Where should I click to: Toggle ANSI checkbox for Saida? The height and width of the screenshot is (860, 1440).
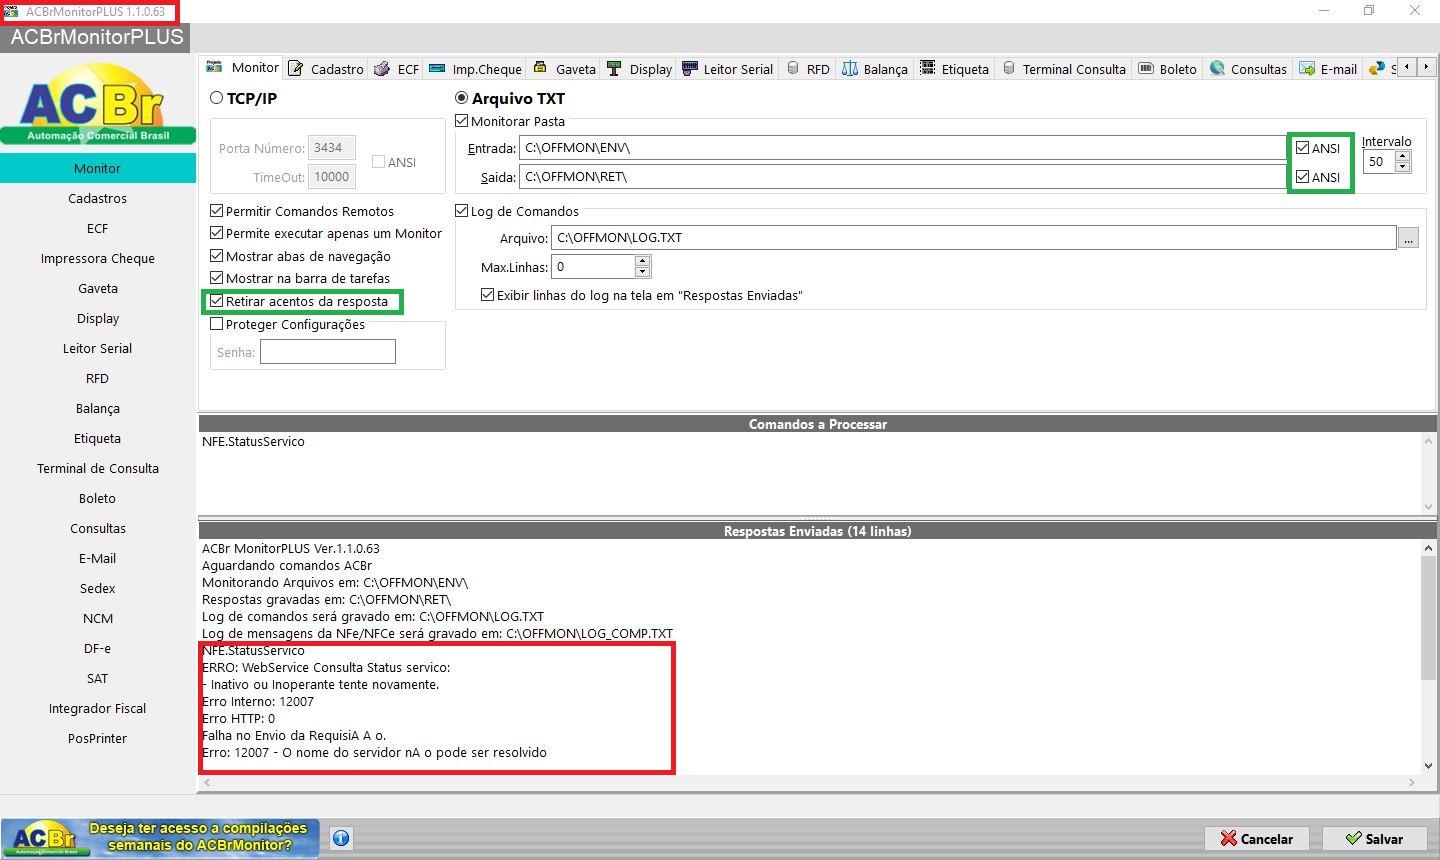pyautogui.click(x=1302, y=177)
